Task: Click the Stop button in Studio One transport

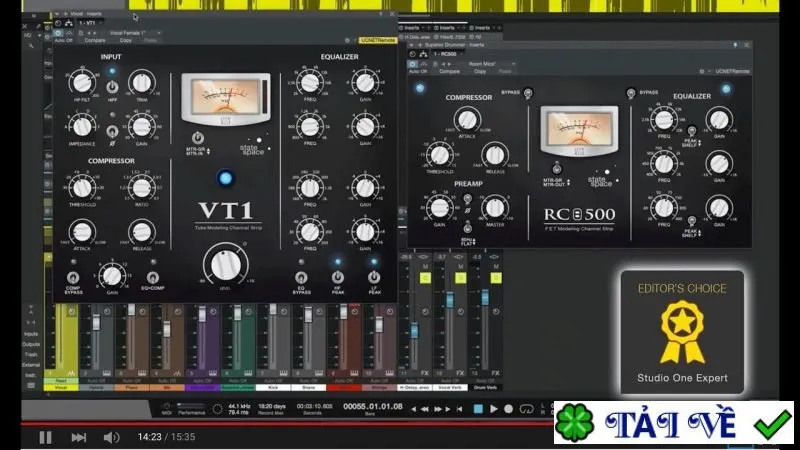Action: click(478, 409)
